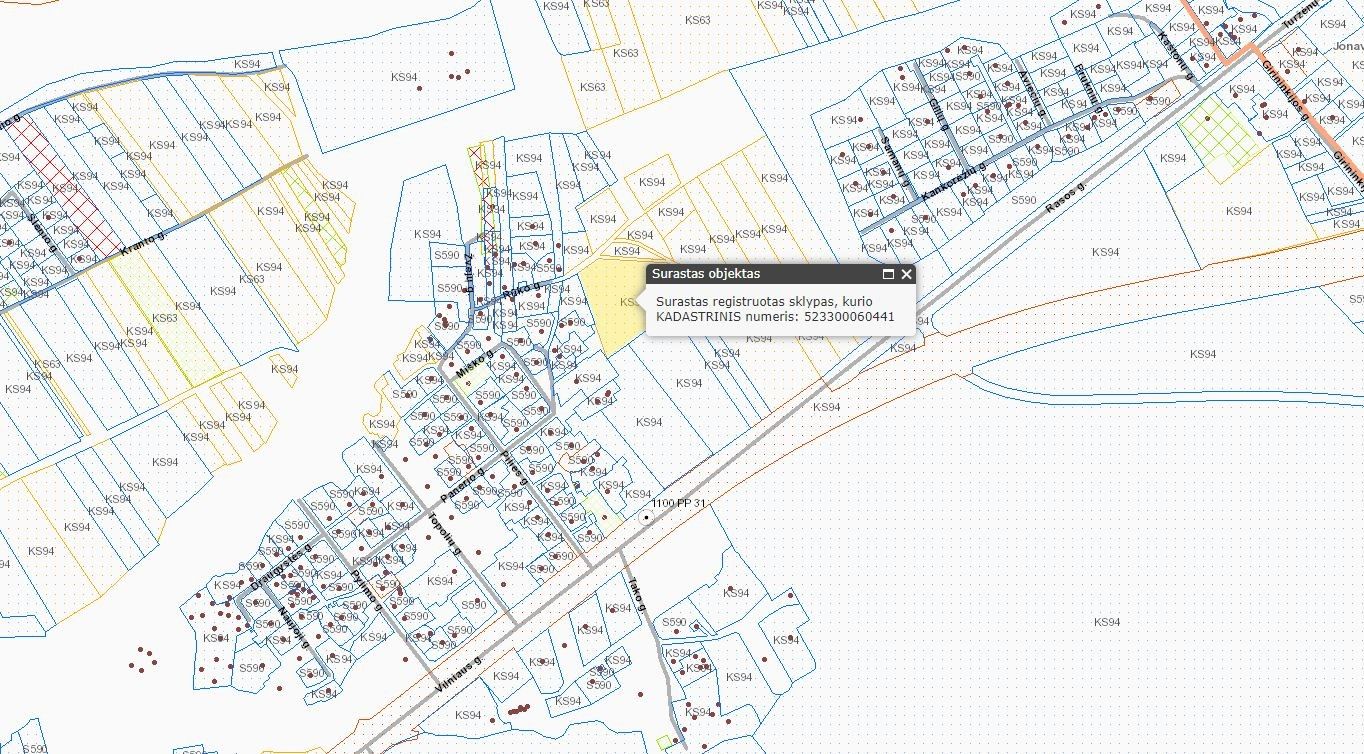Click the Surastas objektas popup title bar
1364x754 pixels.
pos(760,274)
